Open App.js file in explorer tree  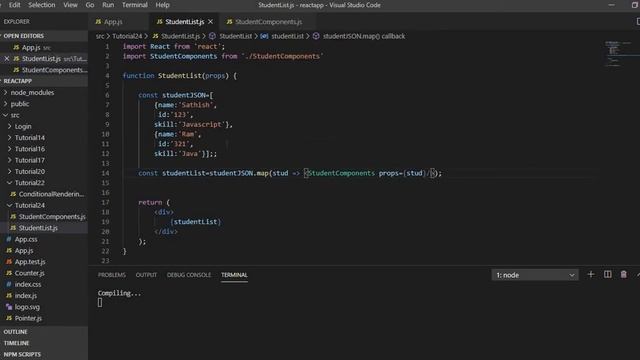coord(24,251)
